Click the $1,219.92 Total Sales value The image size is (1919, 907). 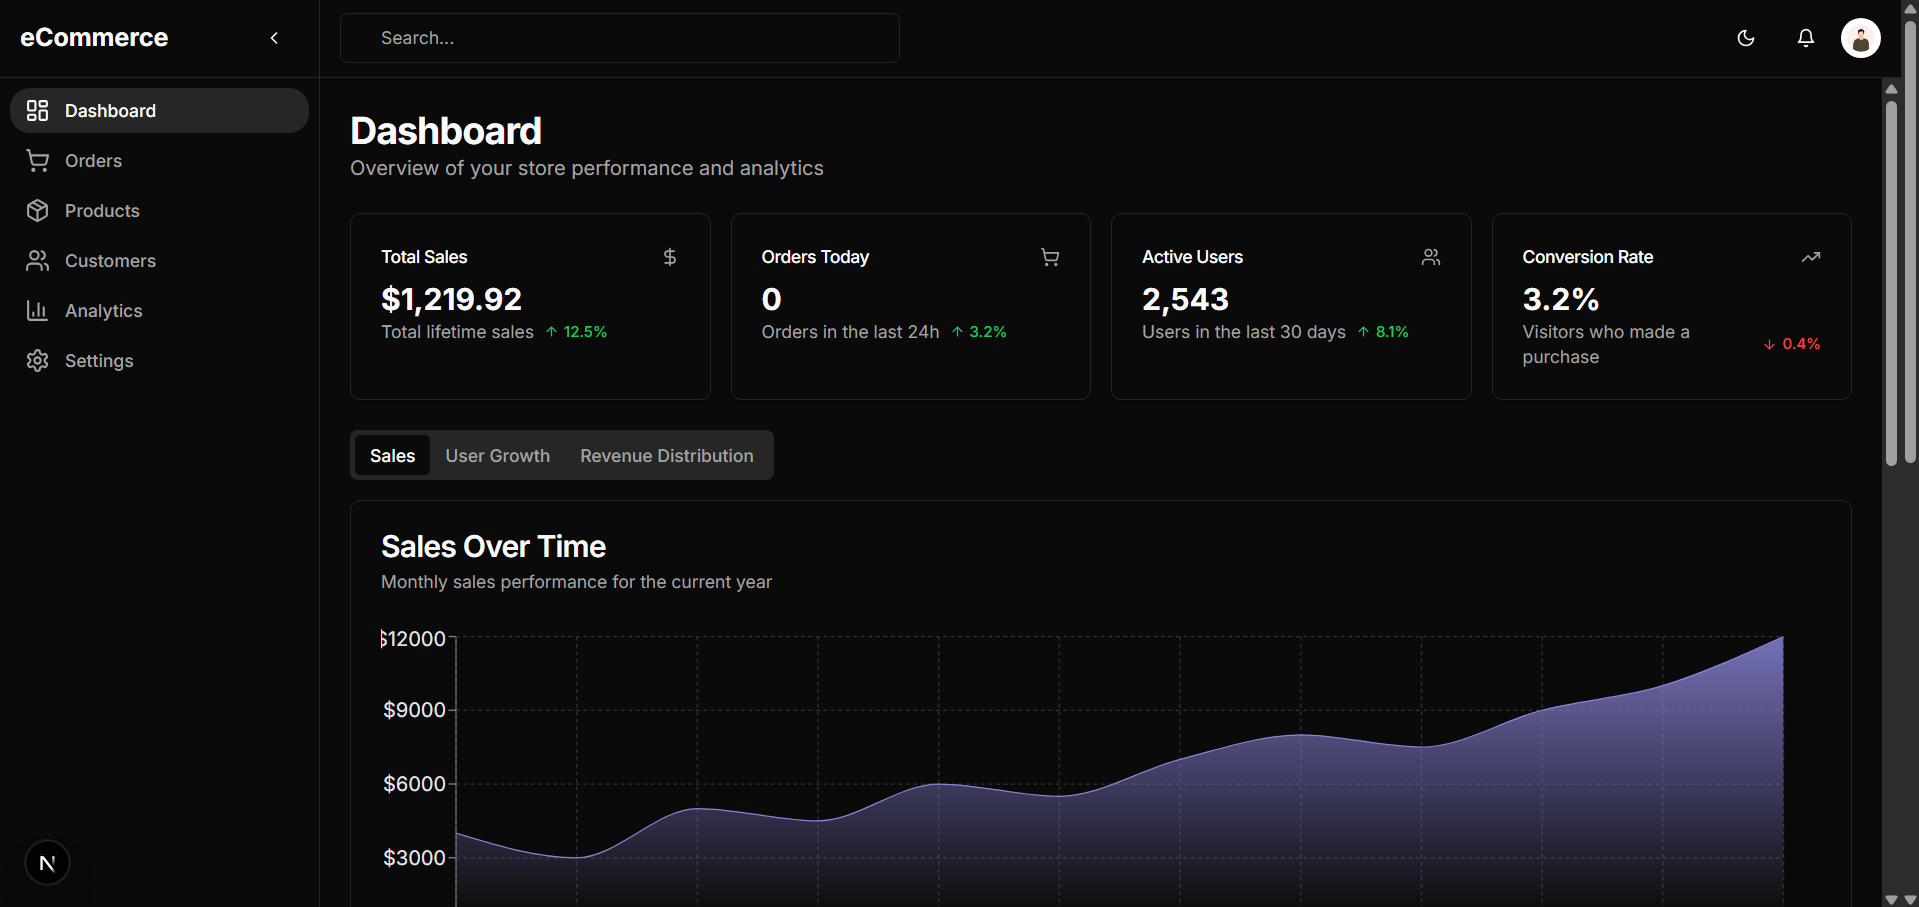tap(451, 299)
